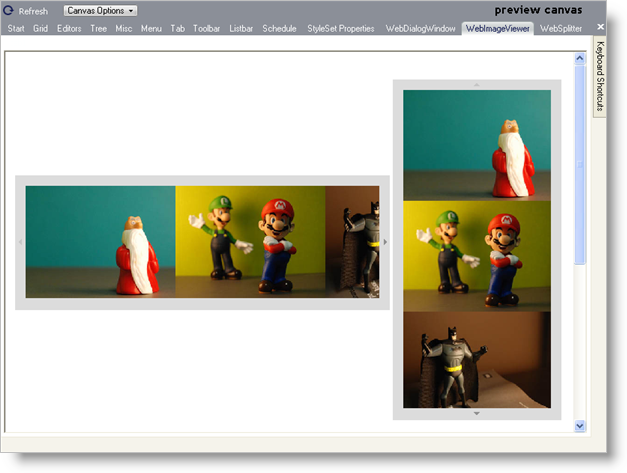Click the vertical scrollbar thumb
The image size is (627, 473).
[x=580, y=165]
